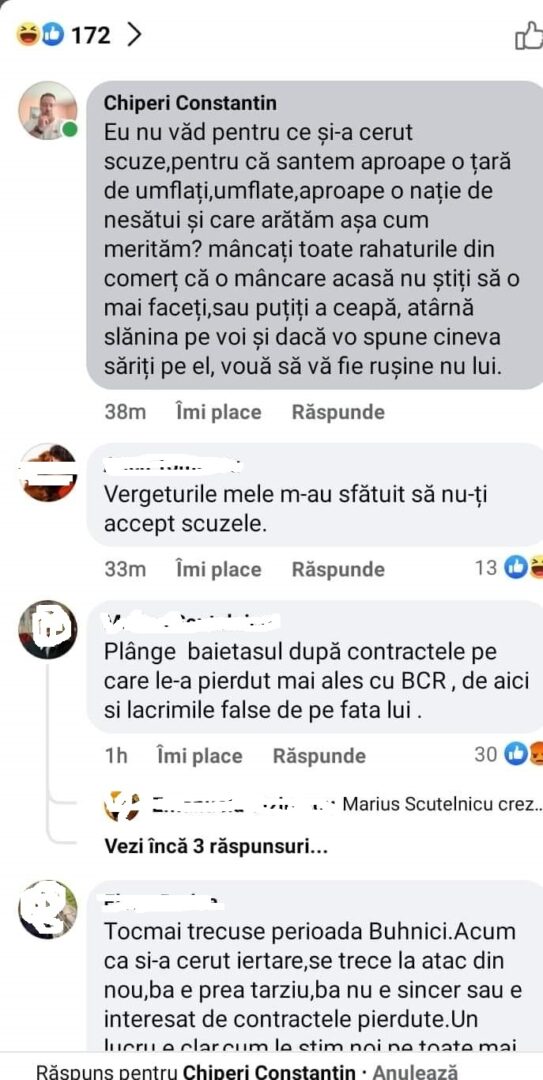The image size is (543, 1080).
Task: Open Chiperi Constantin's name link
Action: (190, 103)
